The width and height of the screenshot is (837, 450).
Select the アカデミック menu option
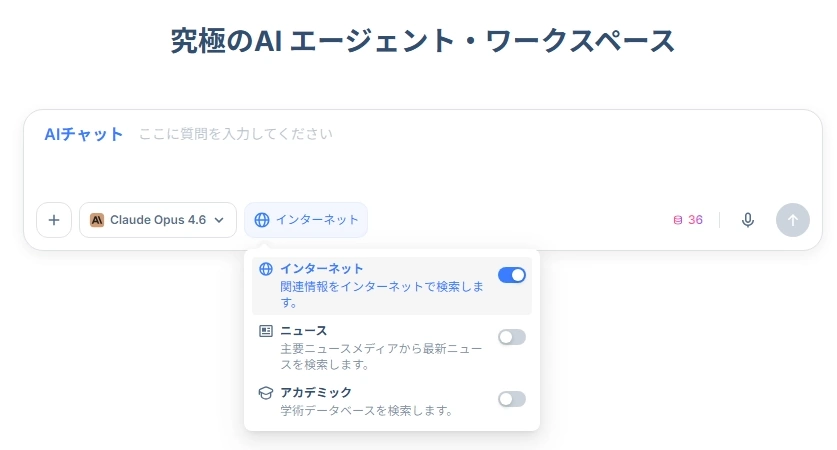pos(316,393)
